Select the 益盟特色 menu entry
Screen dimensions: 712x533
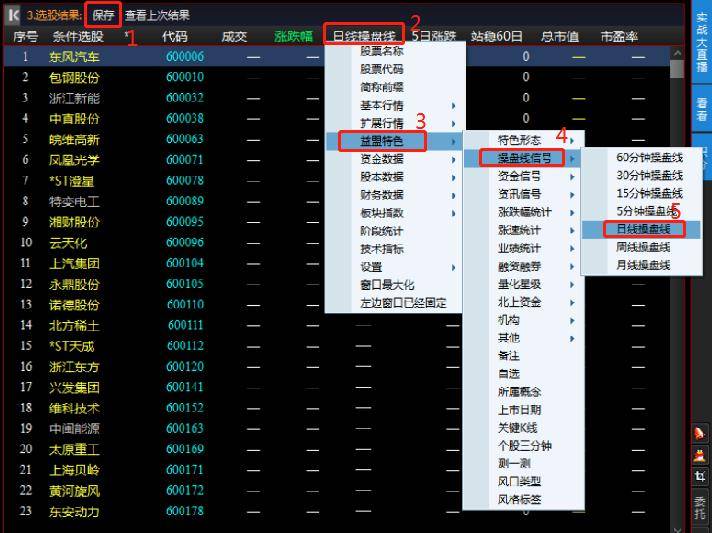click(x=394, y=141)
